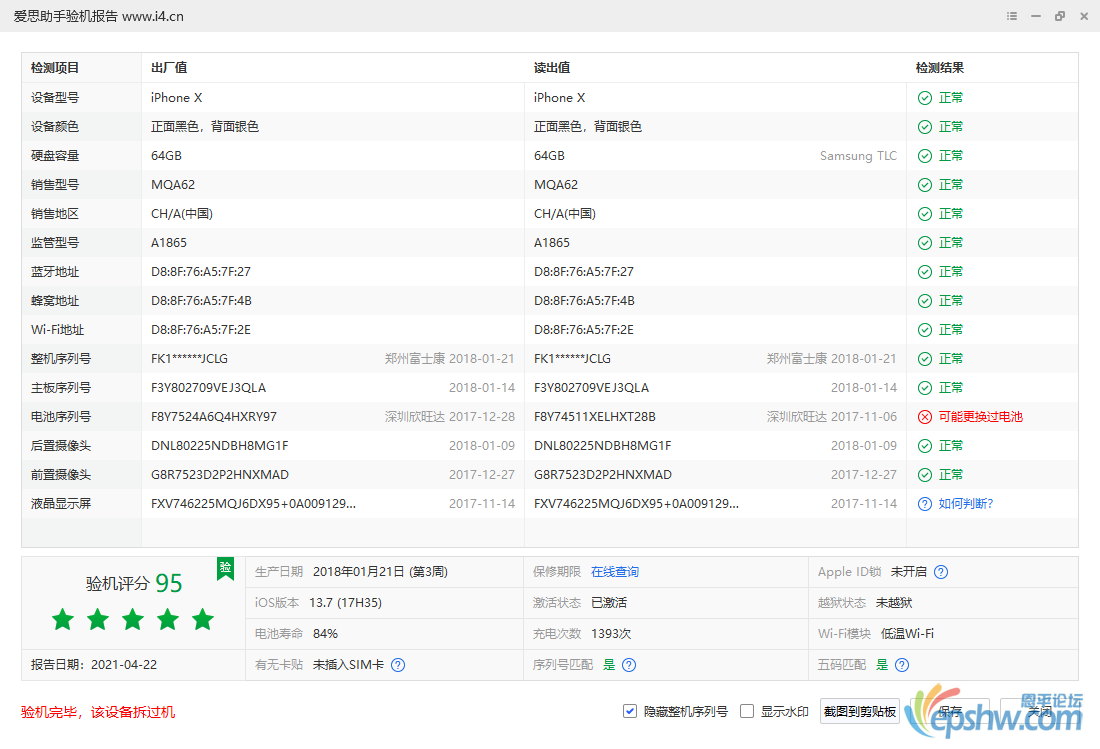Click the red X icon for 电池序列号

click(925, 417)
